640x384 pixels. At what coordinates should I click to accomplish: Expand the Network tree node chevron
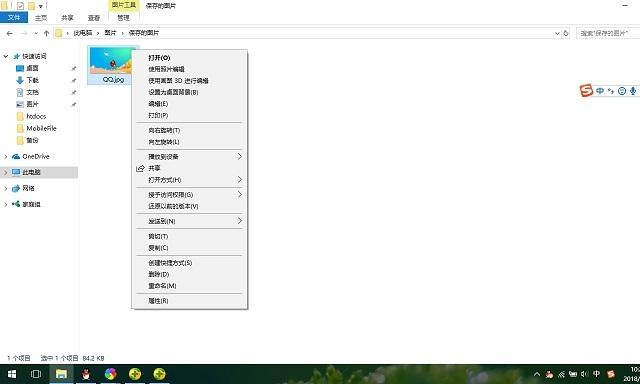tap(6, 189)
